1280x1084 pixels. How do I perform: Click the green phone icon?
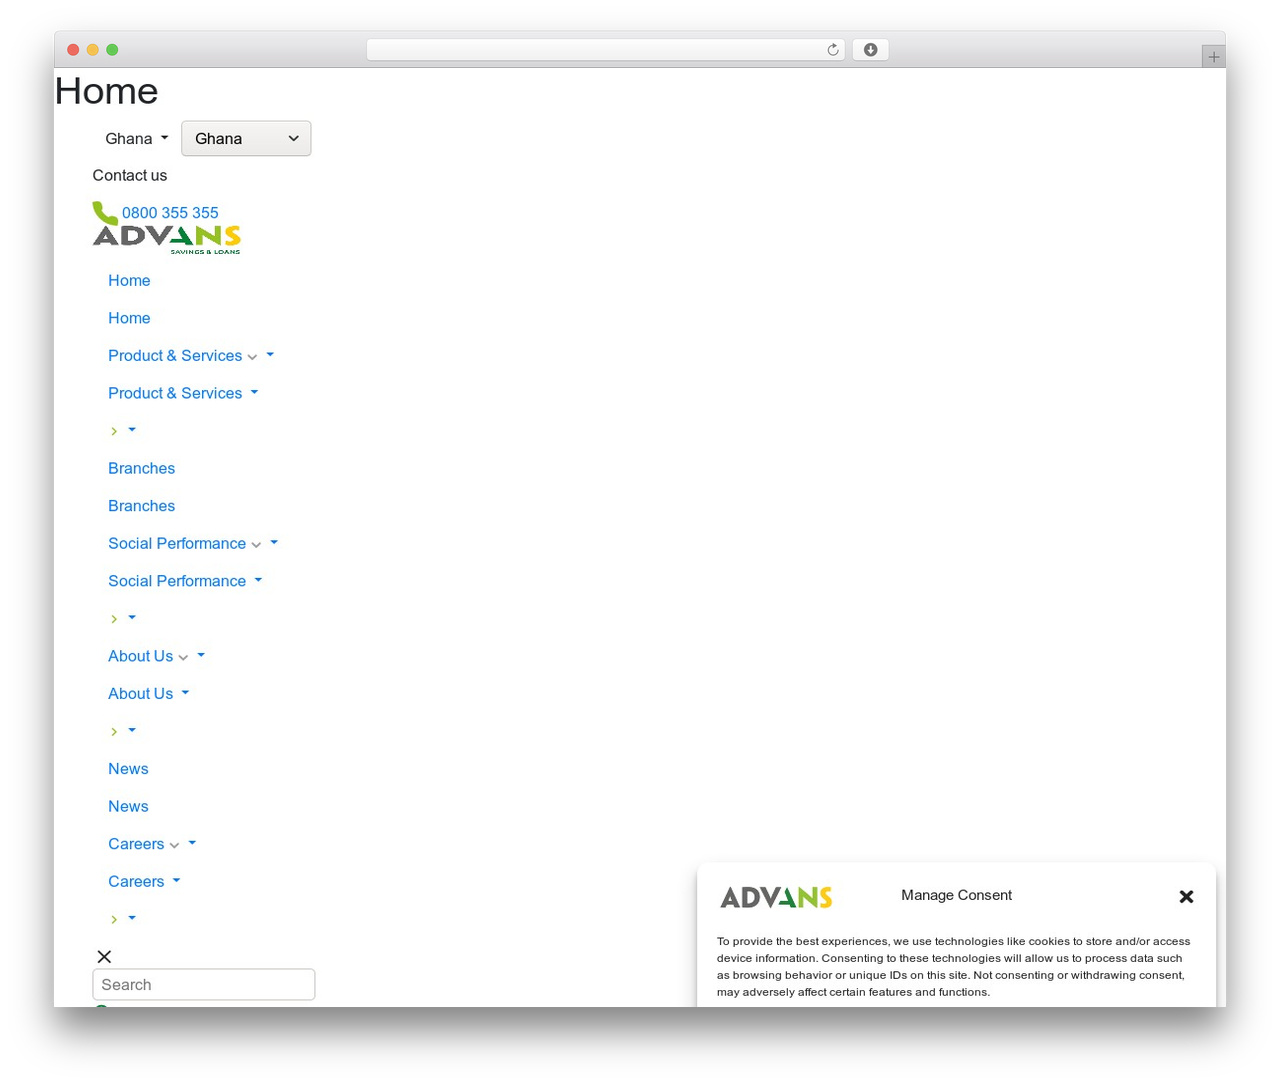(105, 213)
